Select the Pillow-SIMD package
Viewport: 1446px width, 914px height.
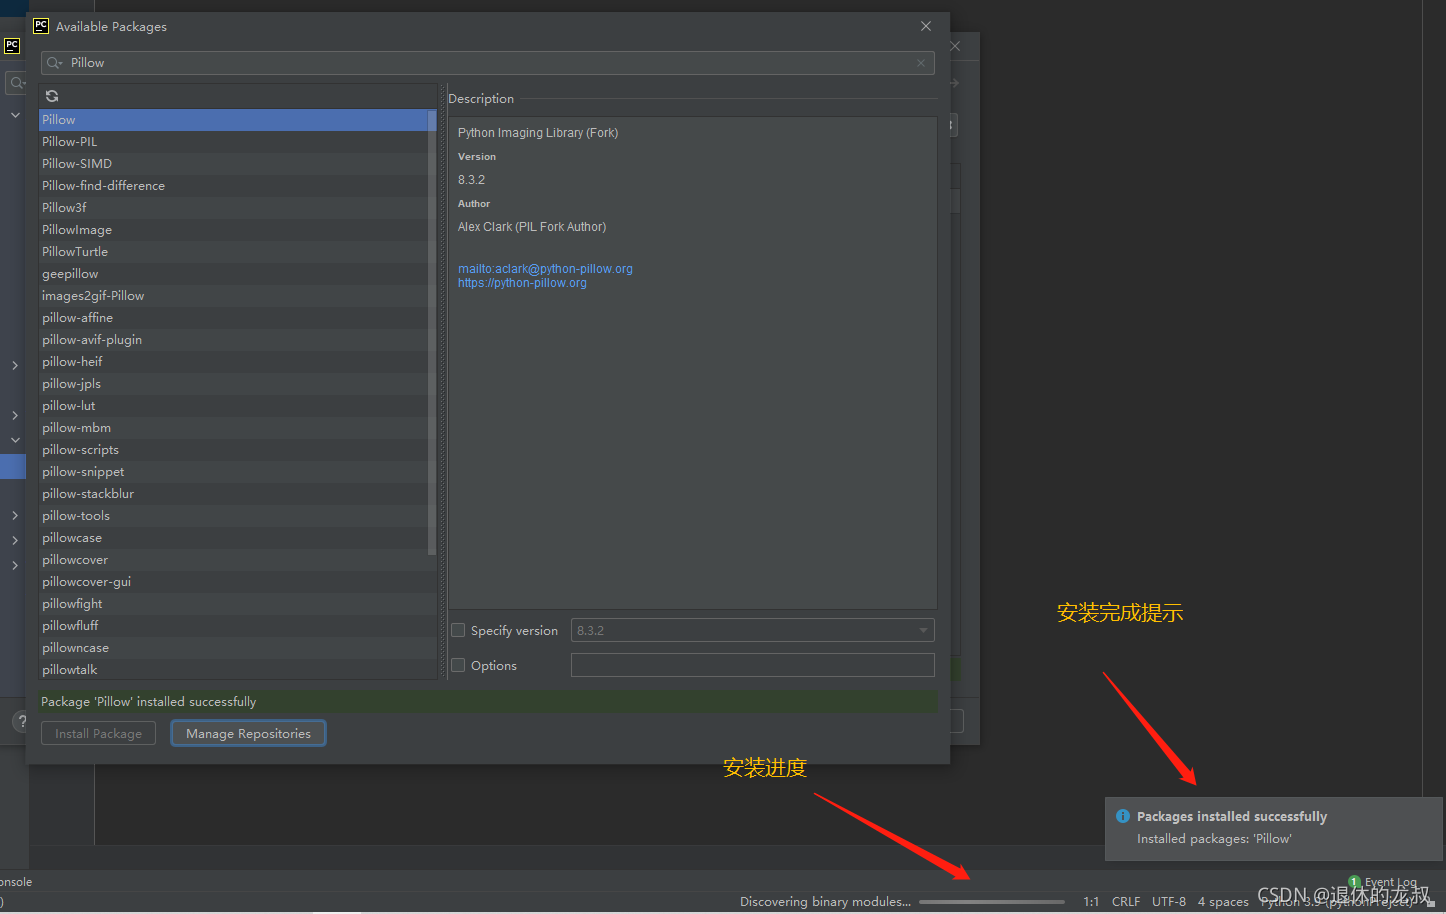(x=233, y=164)
